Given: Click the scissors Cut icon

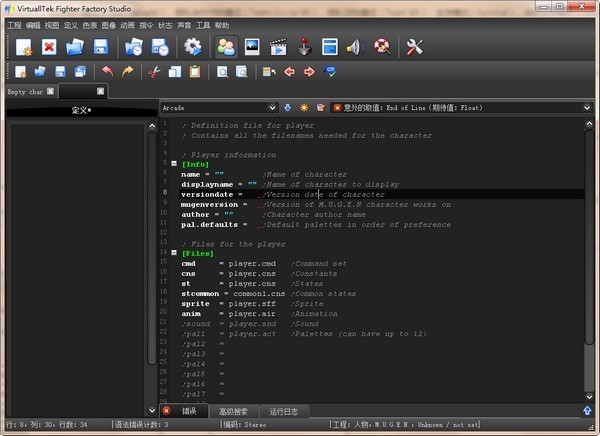Looking at the screenshot, I should 153,72.
